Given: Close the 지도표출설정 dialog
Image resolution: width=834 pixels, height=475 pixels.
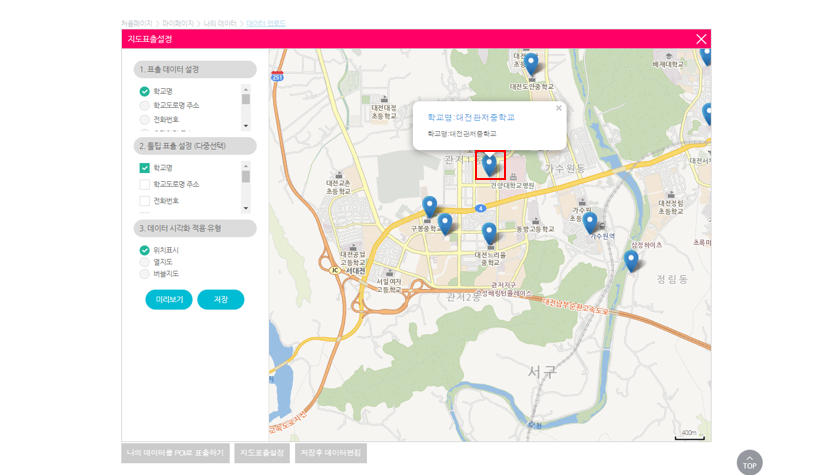Looking at the screenshot, I should 701,39.
